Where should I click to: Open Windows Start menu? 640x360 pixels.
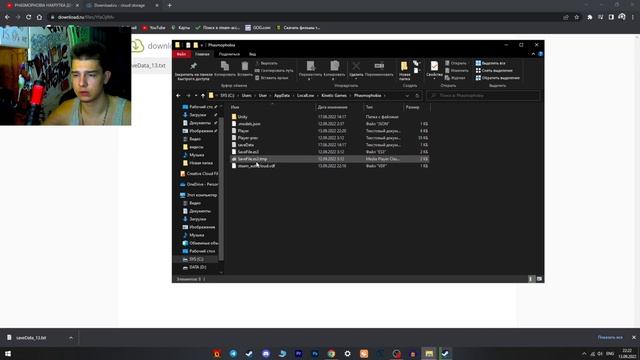click(x=8, y=353)
